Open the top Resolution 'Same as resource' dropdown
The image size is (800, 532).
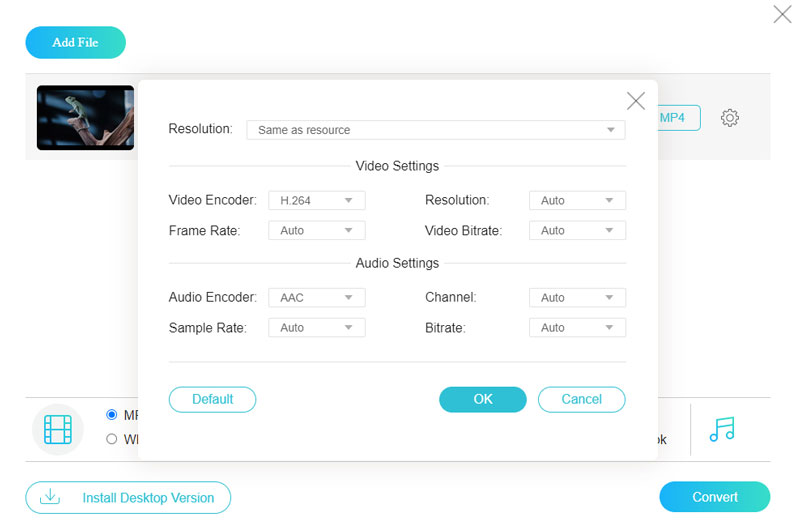point(435,130)
